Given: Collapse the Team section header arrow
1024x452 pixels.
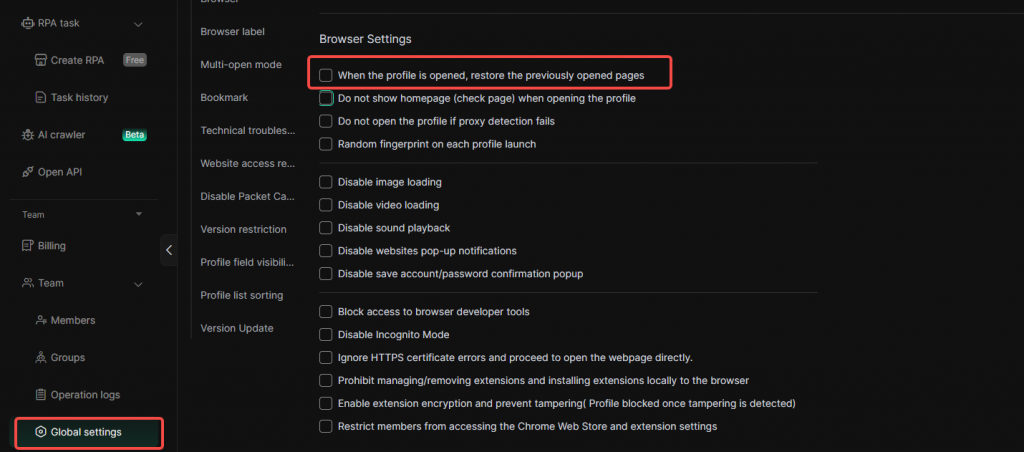Looking at the screenshot, I should tap(139, 214).
